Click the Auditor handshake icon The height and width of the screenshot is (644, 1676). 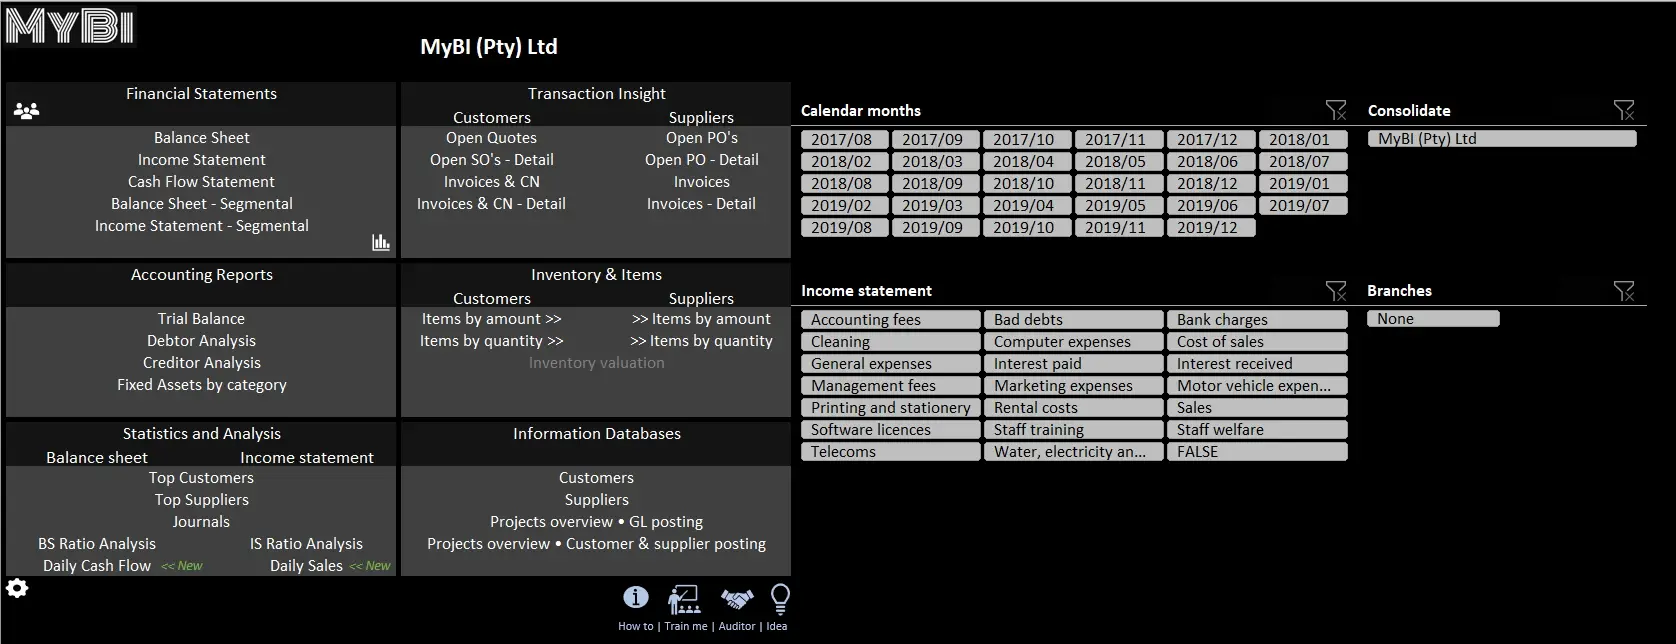point(737,599)
